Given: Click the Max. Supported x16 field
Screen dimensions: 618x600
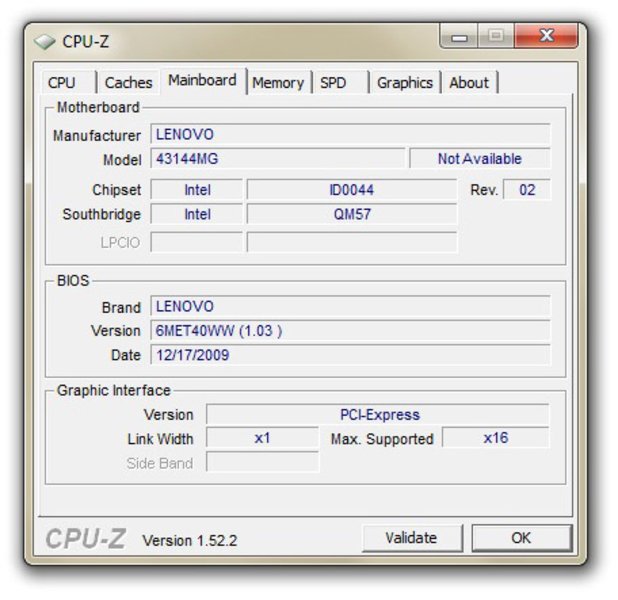Looking at the screenshot, I should [495, 438].
